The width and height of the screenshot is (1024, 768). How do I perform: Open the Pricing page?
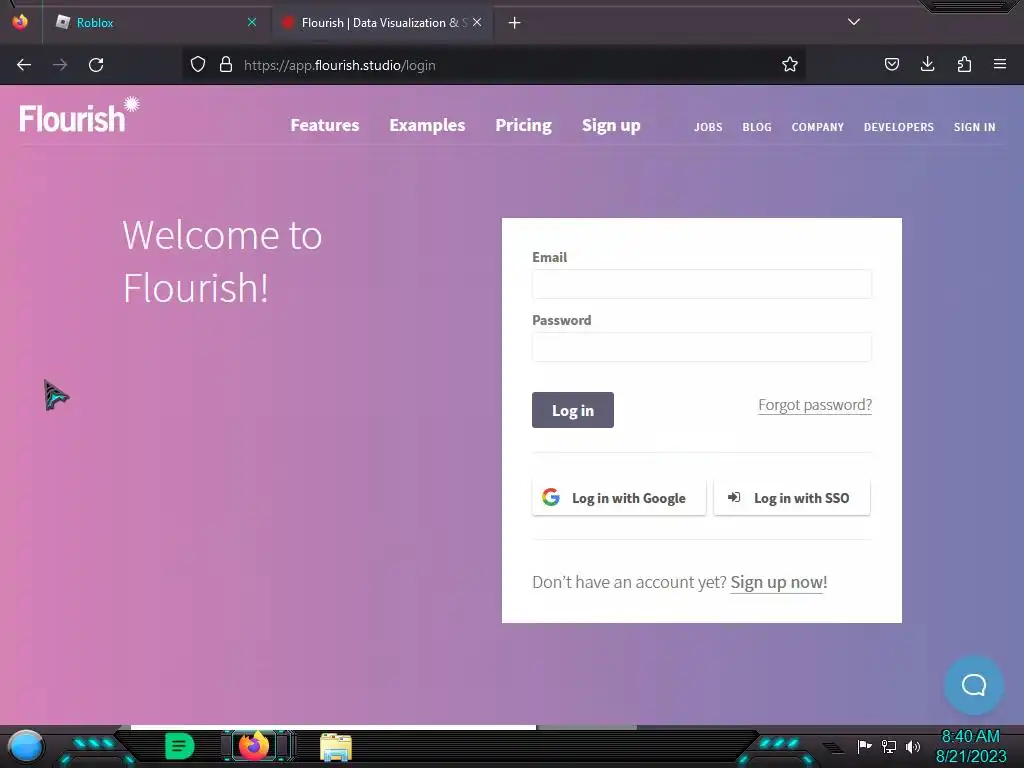pyautogui.click(x=523, y=125)
